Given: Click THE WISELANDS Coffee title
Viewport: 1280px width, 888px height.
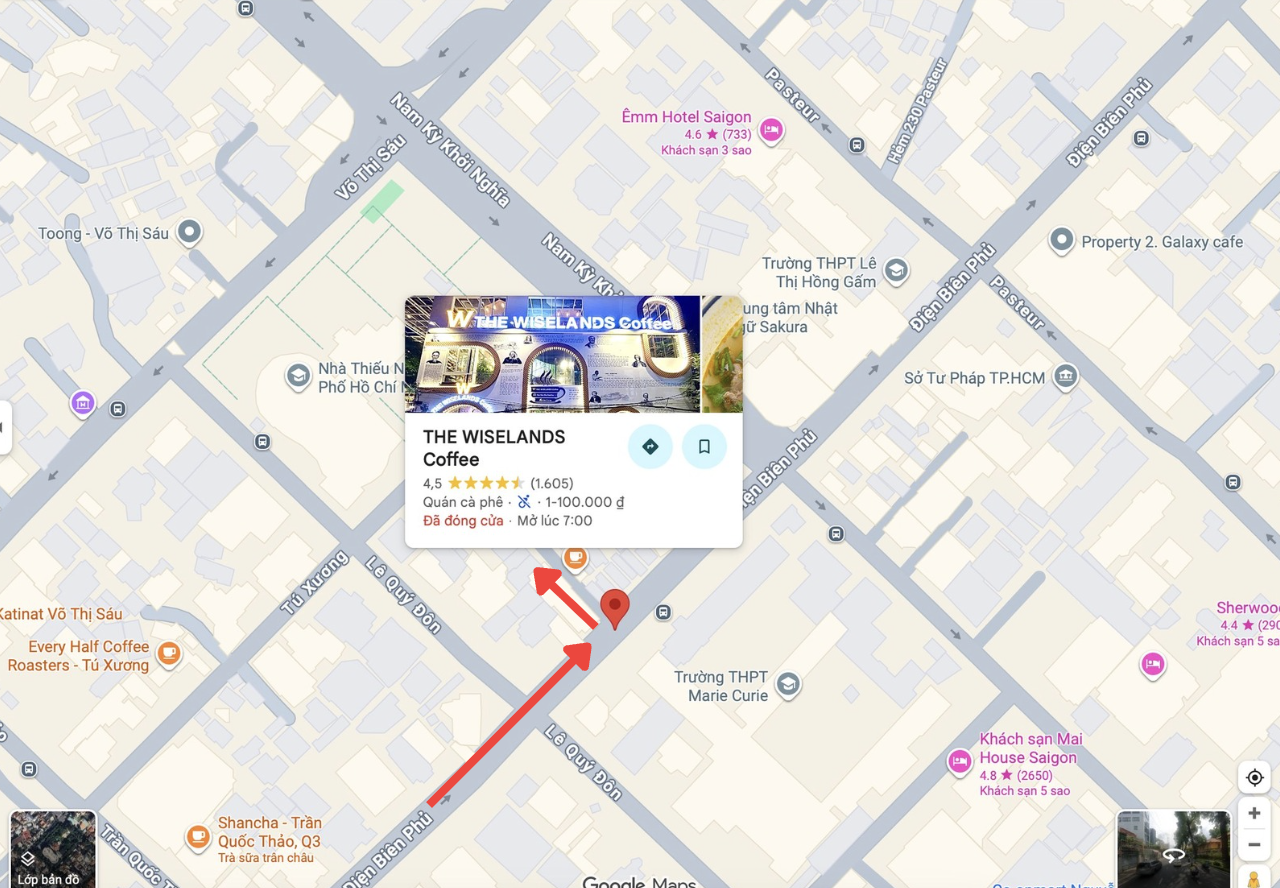Looking at the screenshot, I should [x=494, y=448].
